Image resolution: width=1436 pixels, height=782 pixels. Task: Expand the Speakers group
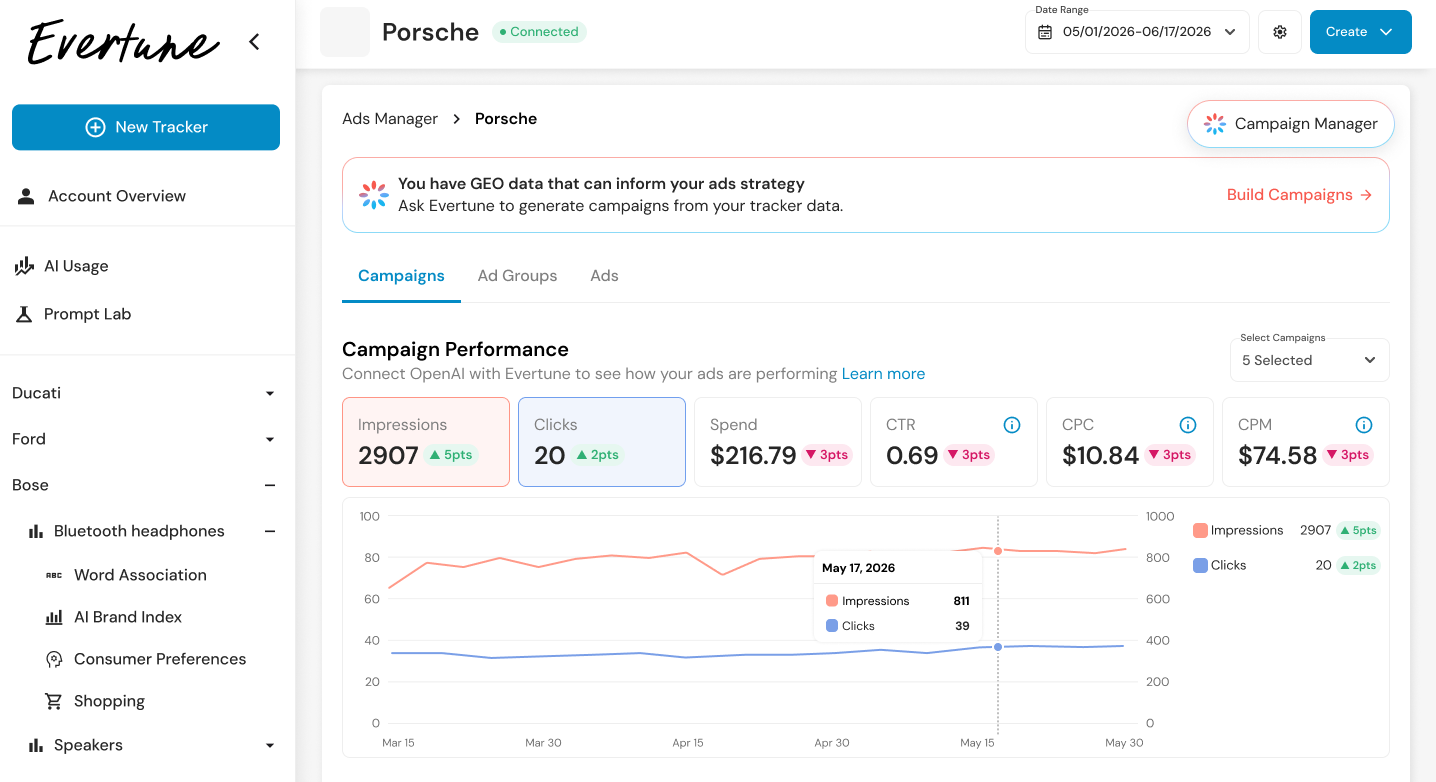pos(270,745)
